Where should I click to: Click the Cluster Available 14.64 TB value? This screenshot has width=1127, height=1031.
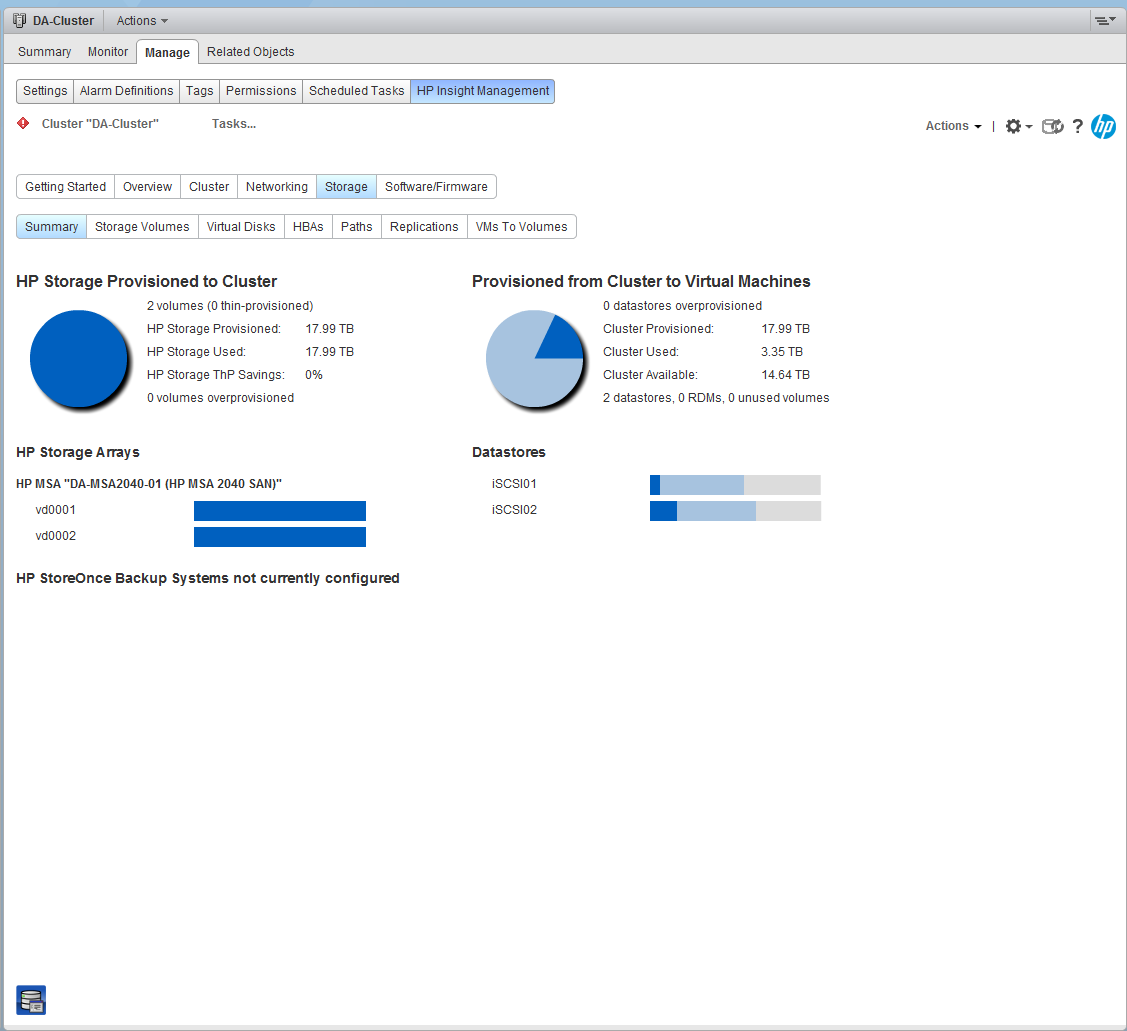point(786,375)
